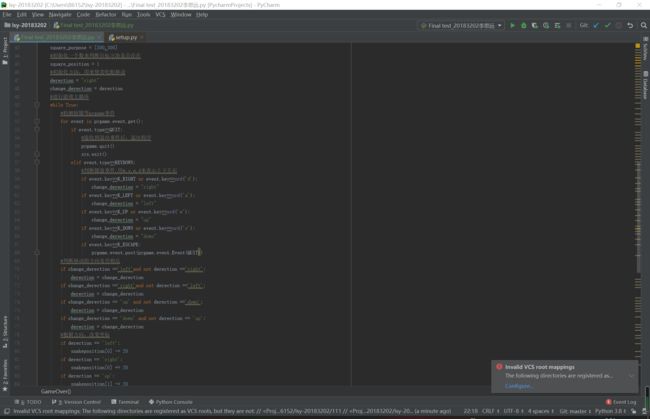The height and width of the screenshot is (419, 650).
Task: Open the Database tool window on the right edge
Action: (645, 85)
